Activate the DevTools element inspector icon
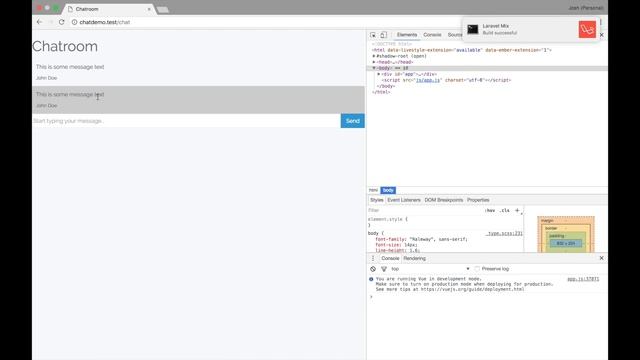This screenshot has height=360, width=640. click(373, 35)
